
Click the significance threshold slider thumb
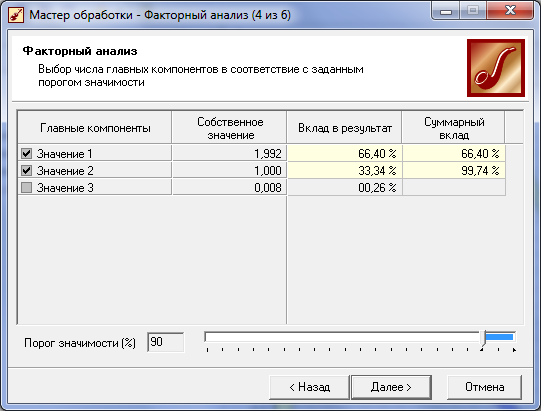click(483, 338)
